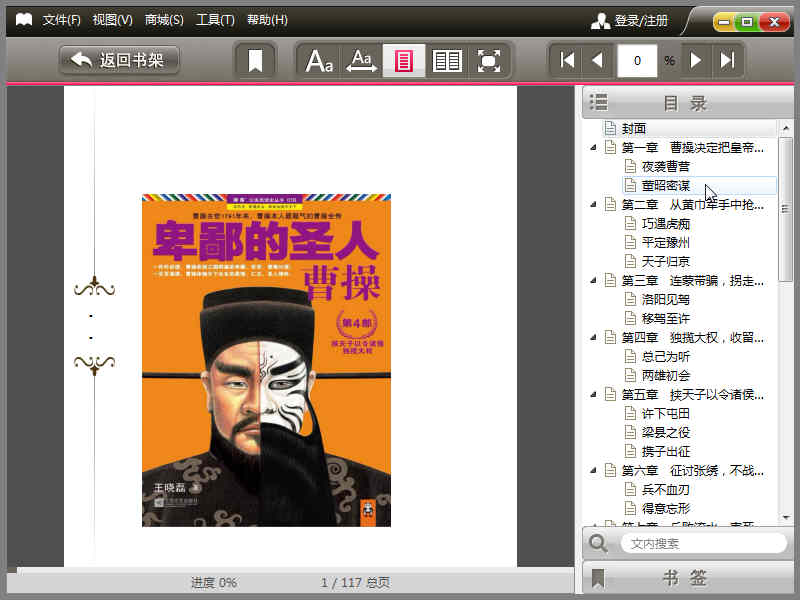The width and height of the screenshot is (800, 600).
Task: Click the book cover image
Action: coord(266,360)
